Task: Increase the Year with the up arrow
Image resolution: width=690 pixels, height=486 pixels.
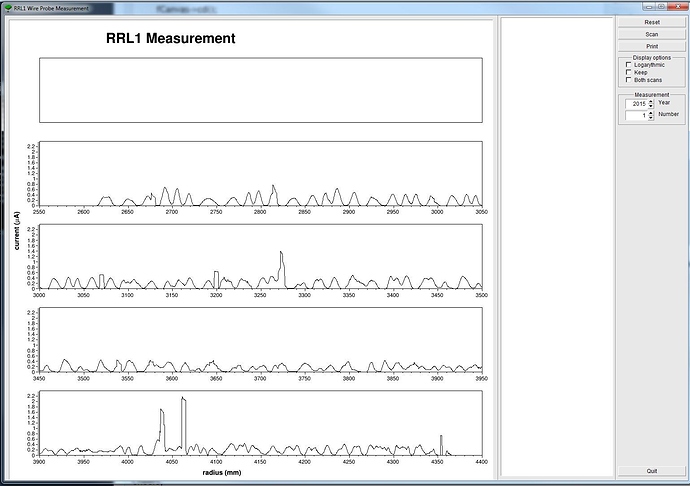Action: pyautogui.click(x=651, y=100)
